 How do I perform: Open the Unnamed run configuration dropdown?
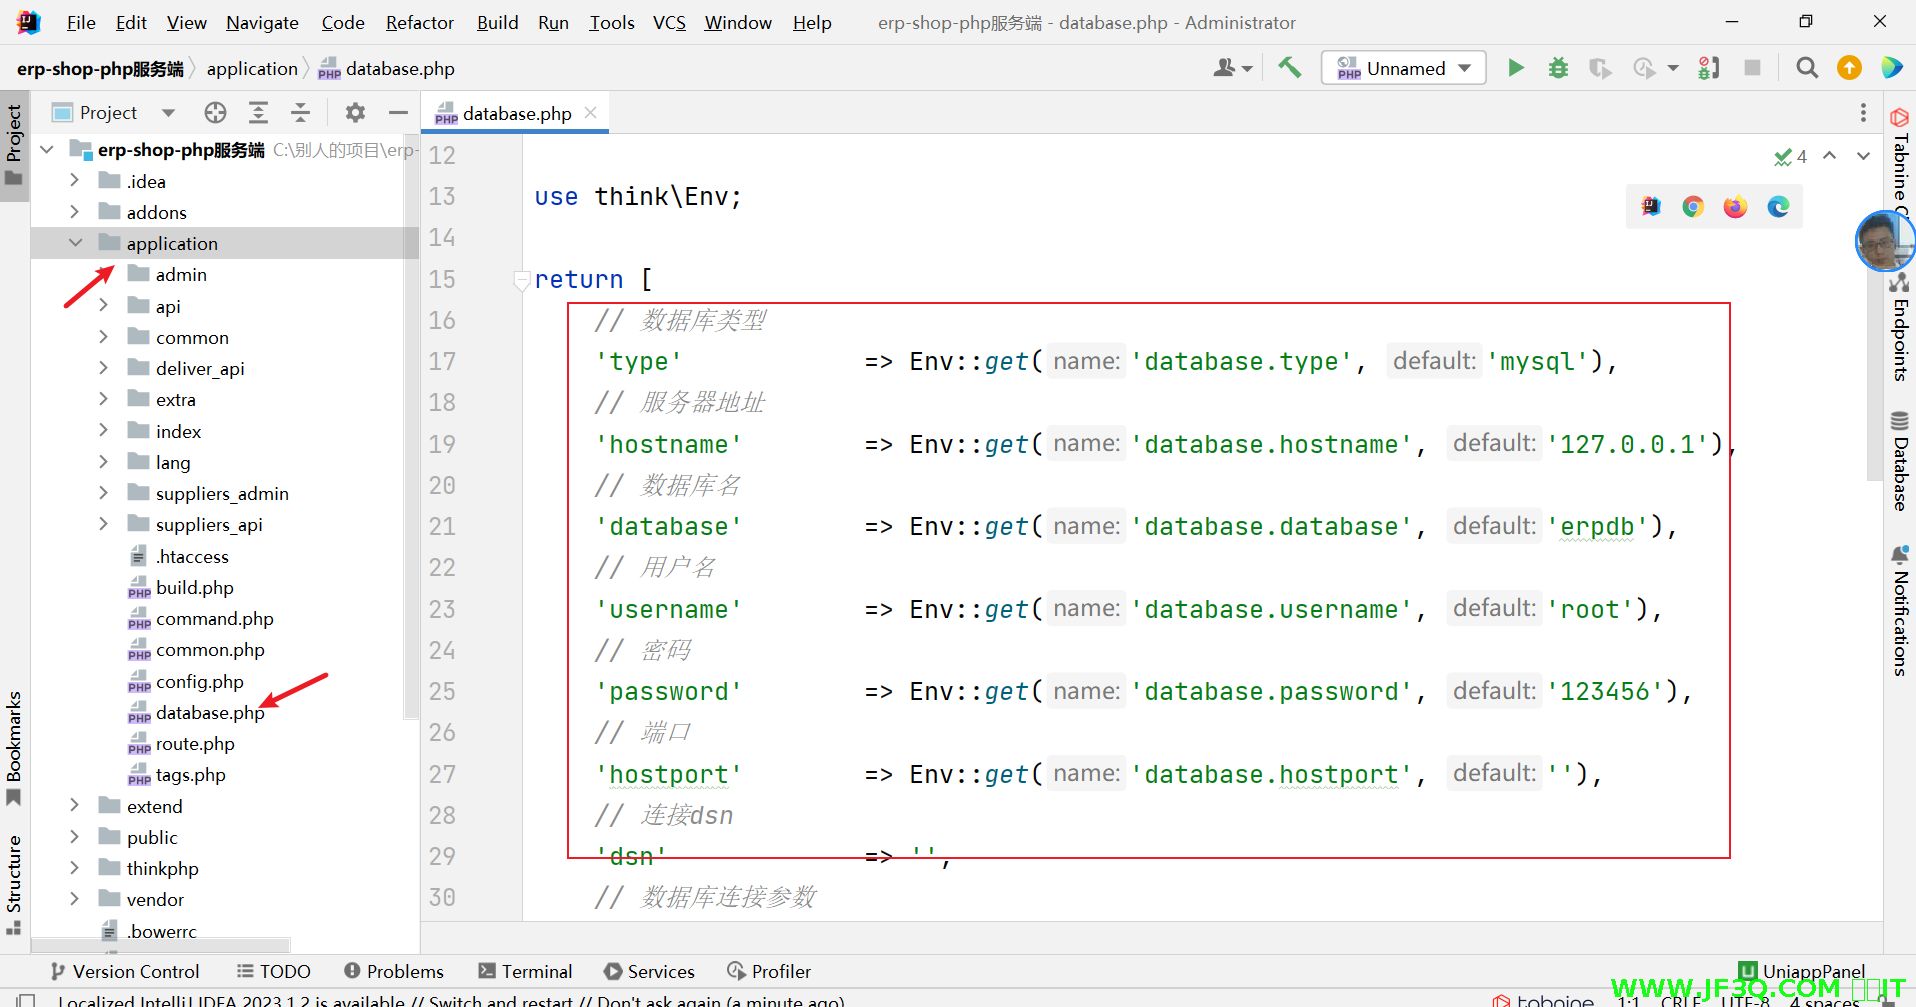click(x=1404, y=68)
